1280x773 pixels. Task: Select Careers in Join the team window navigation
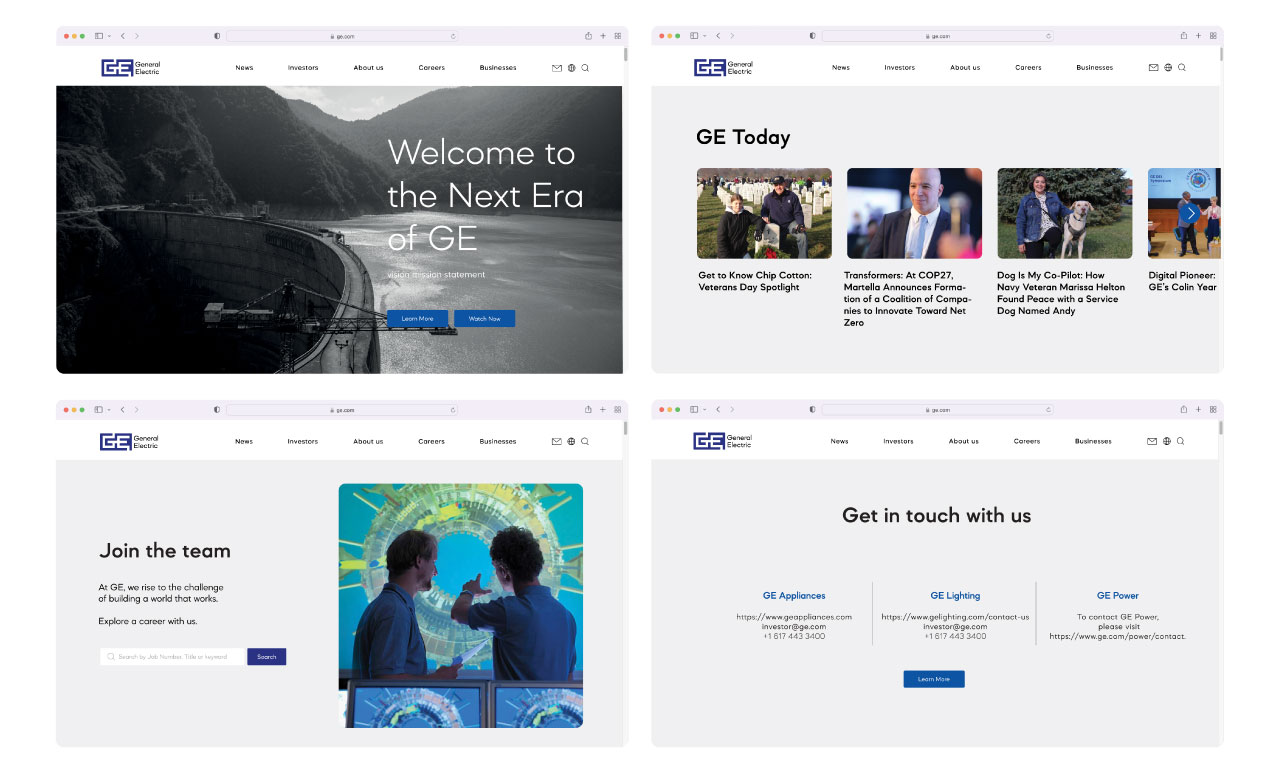pyautogui.click(x=431, y=441)
